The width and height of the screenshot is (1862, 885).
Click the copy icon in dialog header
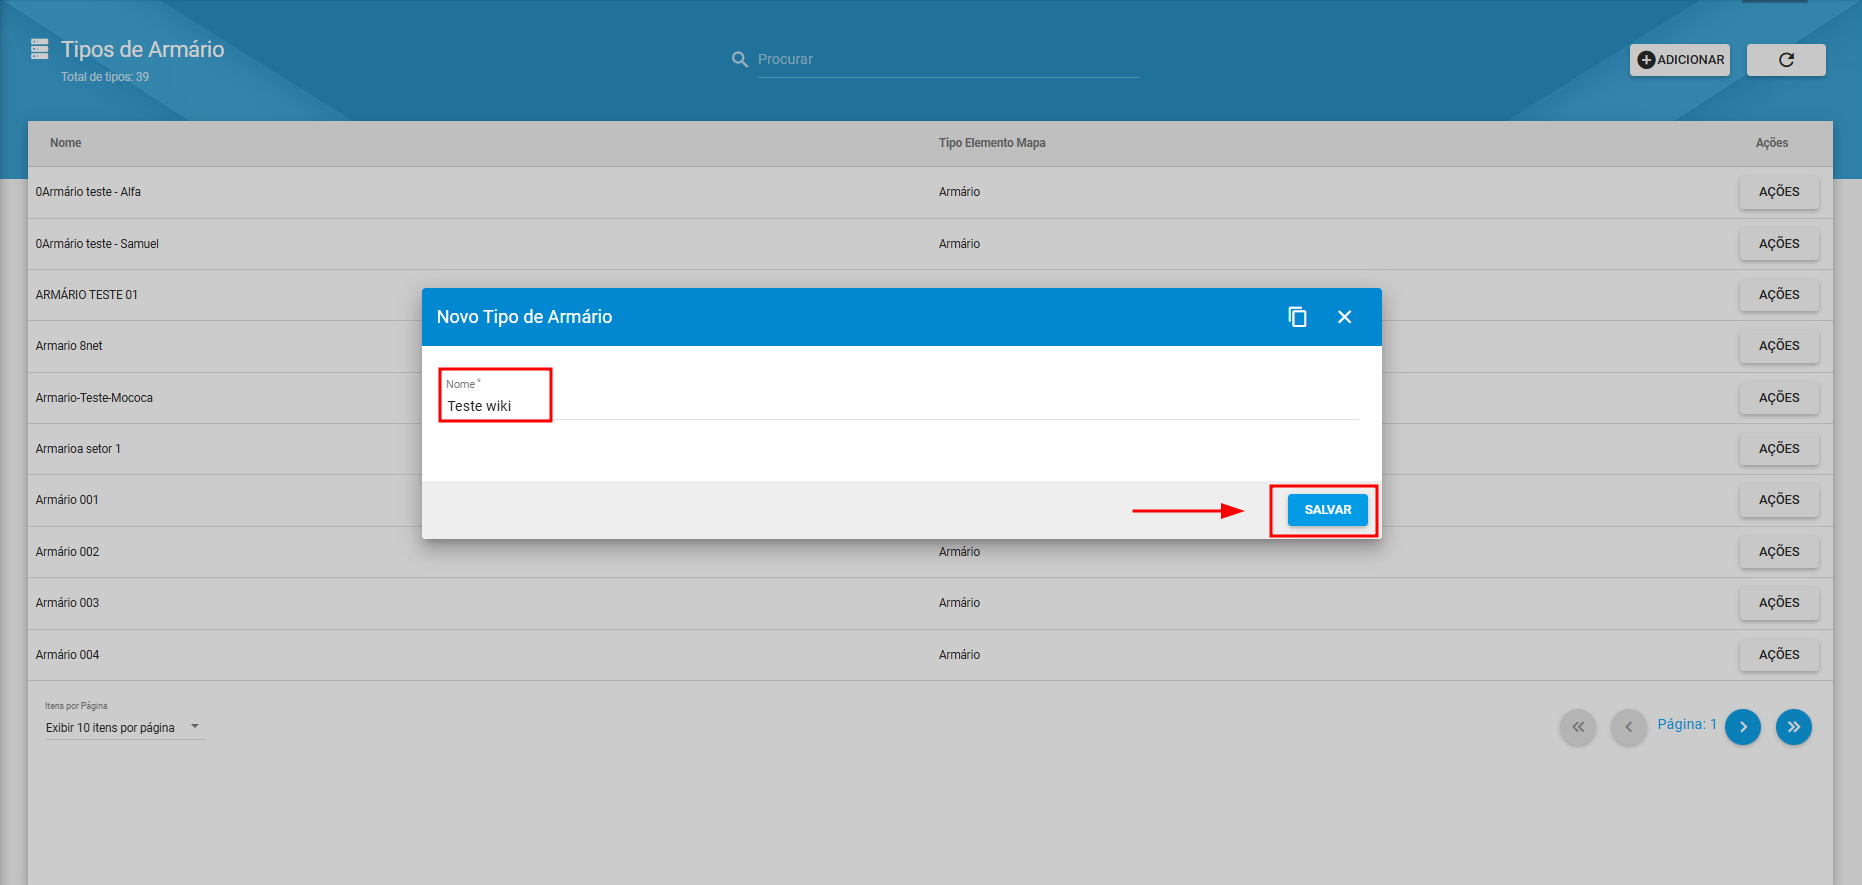click(1297, 317)
